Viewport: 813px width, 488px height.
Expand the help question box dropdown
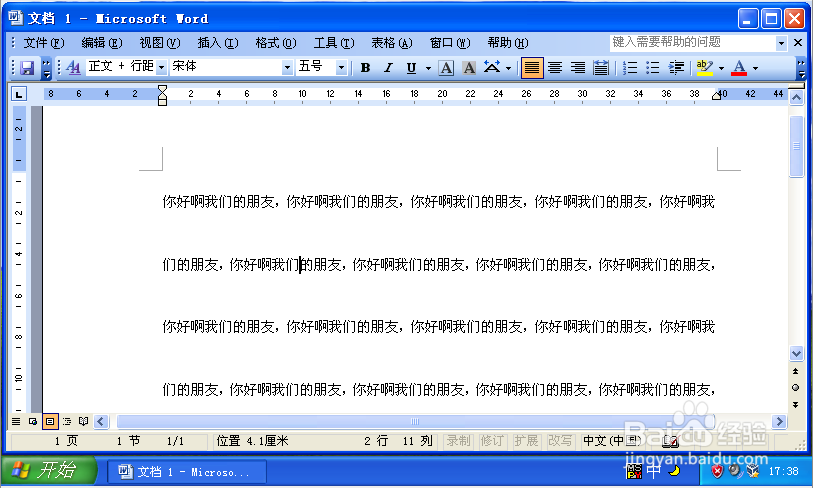[x=781, y=43]
